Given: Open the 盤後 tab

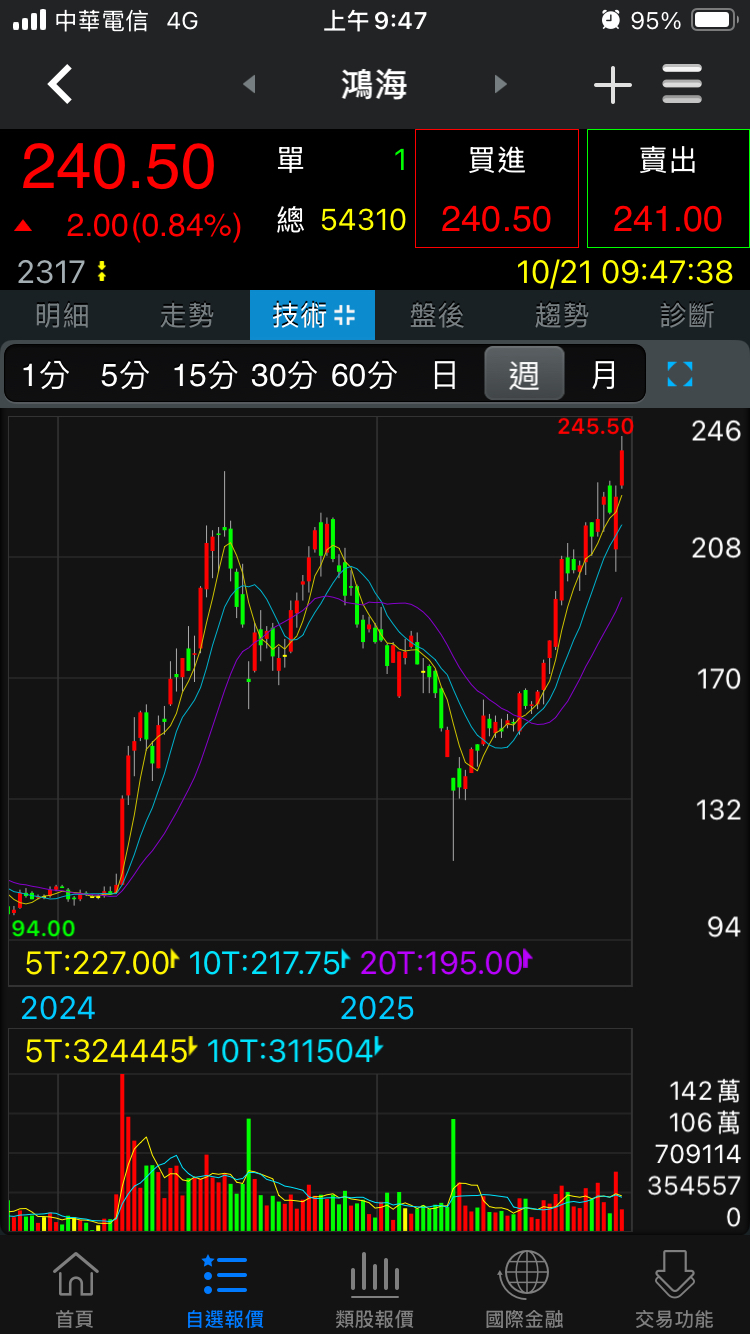Looking at the screenshot, I should (x=437, y=316).
